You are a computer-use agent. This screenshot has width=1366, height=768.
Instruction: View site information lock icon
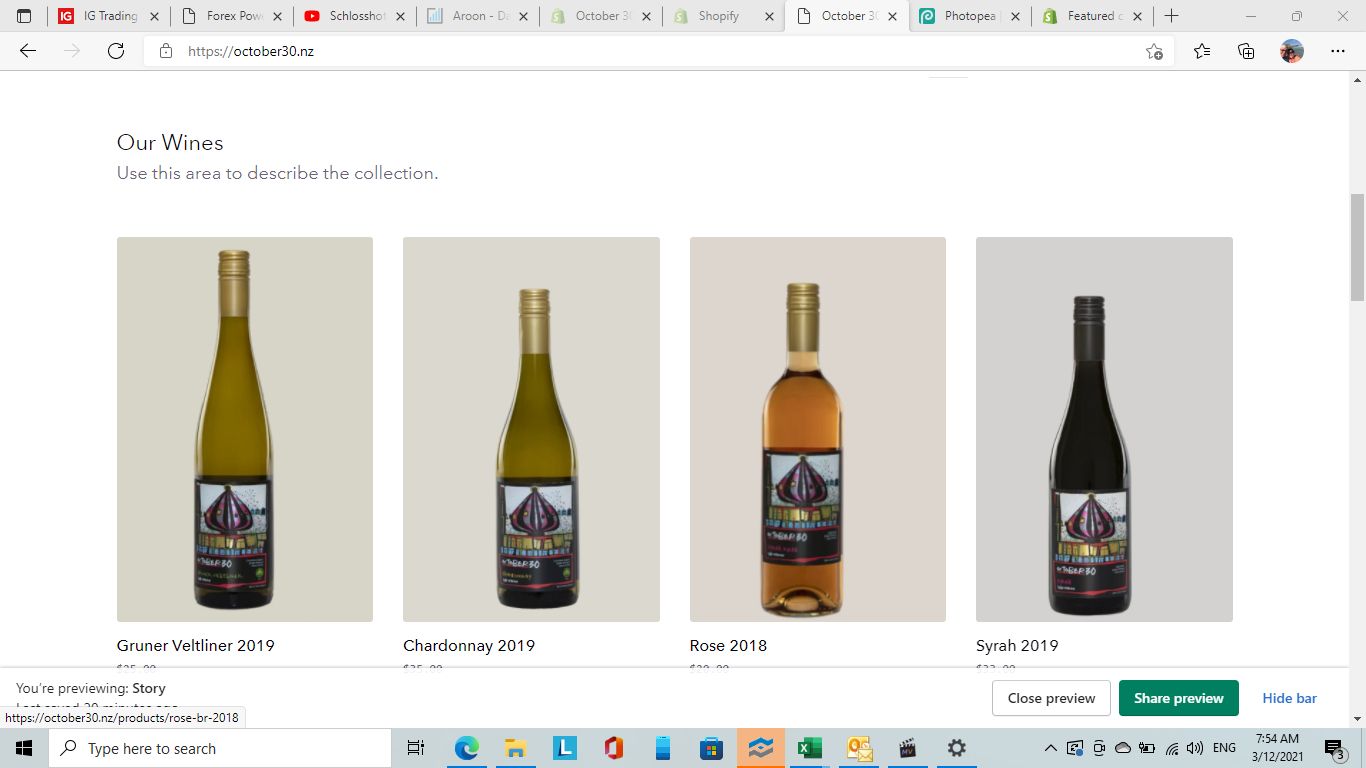[166, 51]
